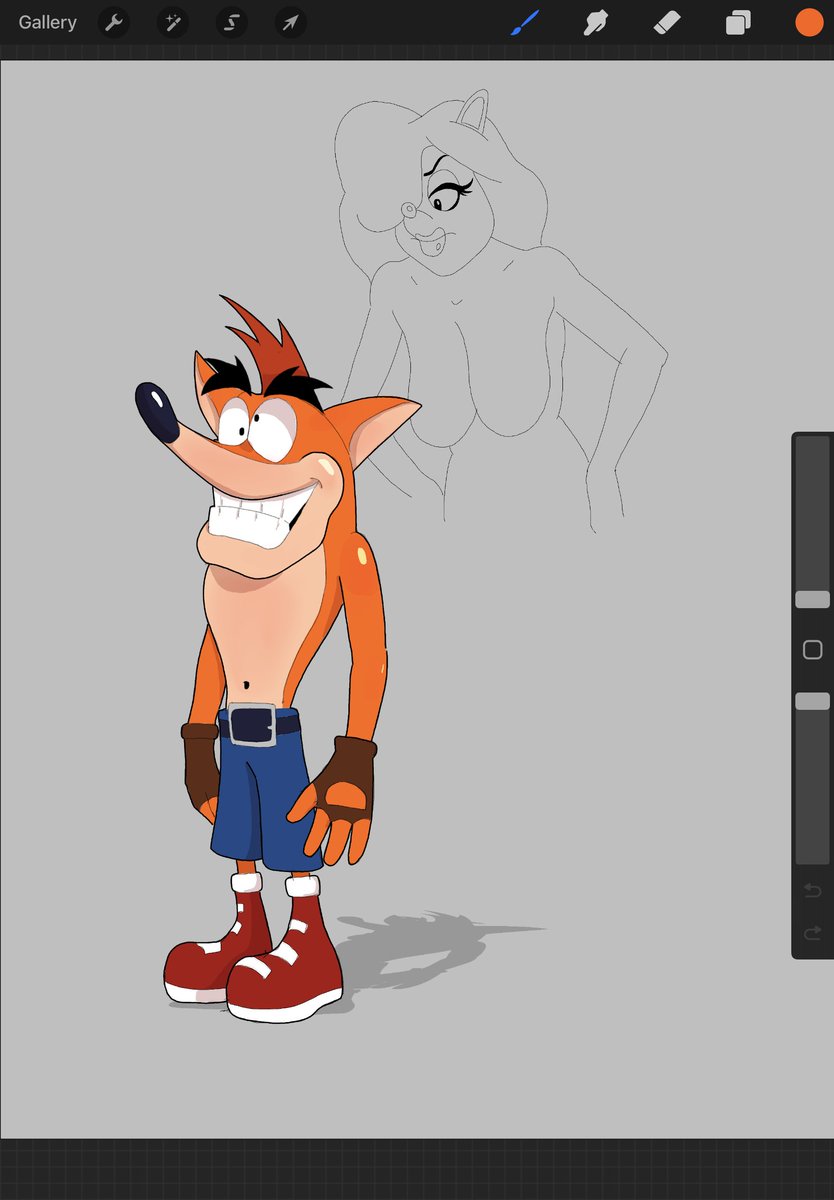Activate the Transform arrow tool
The height and width of the screenshot is (1200, 834).
coord(291,22)
